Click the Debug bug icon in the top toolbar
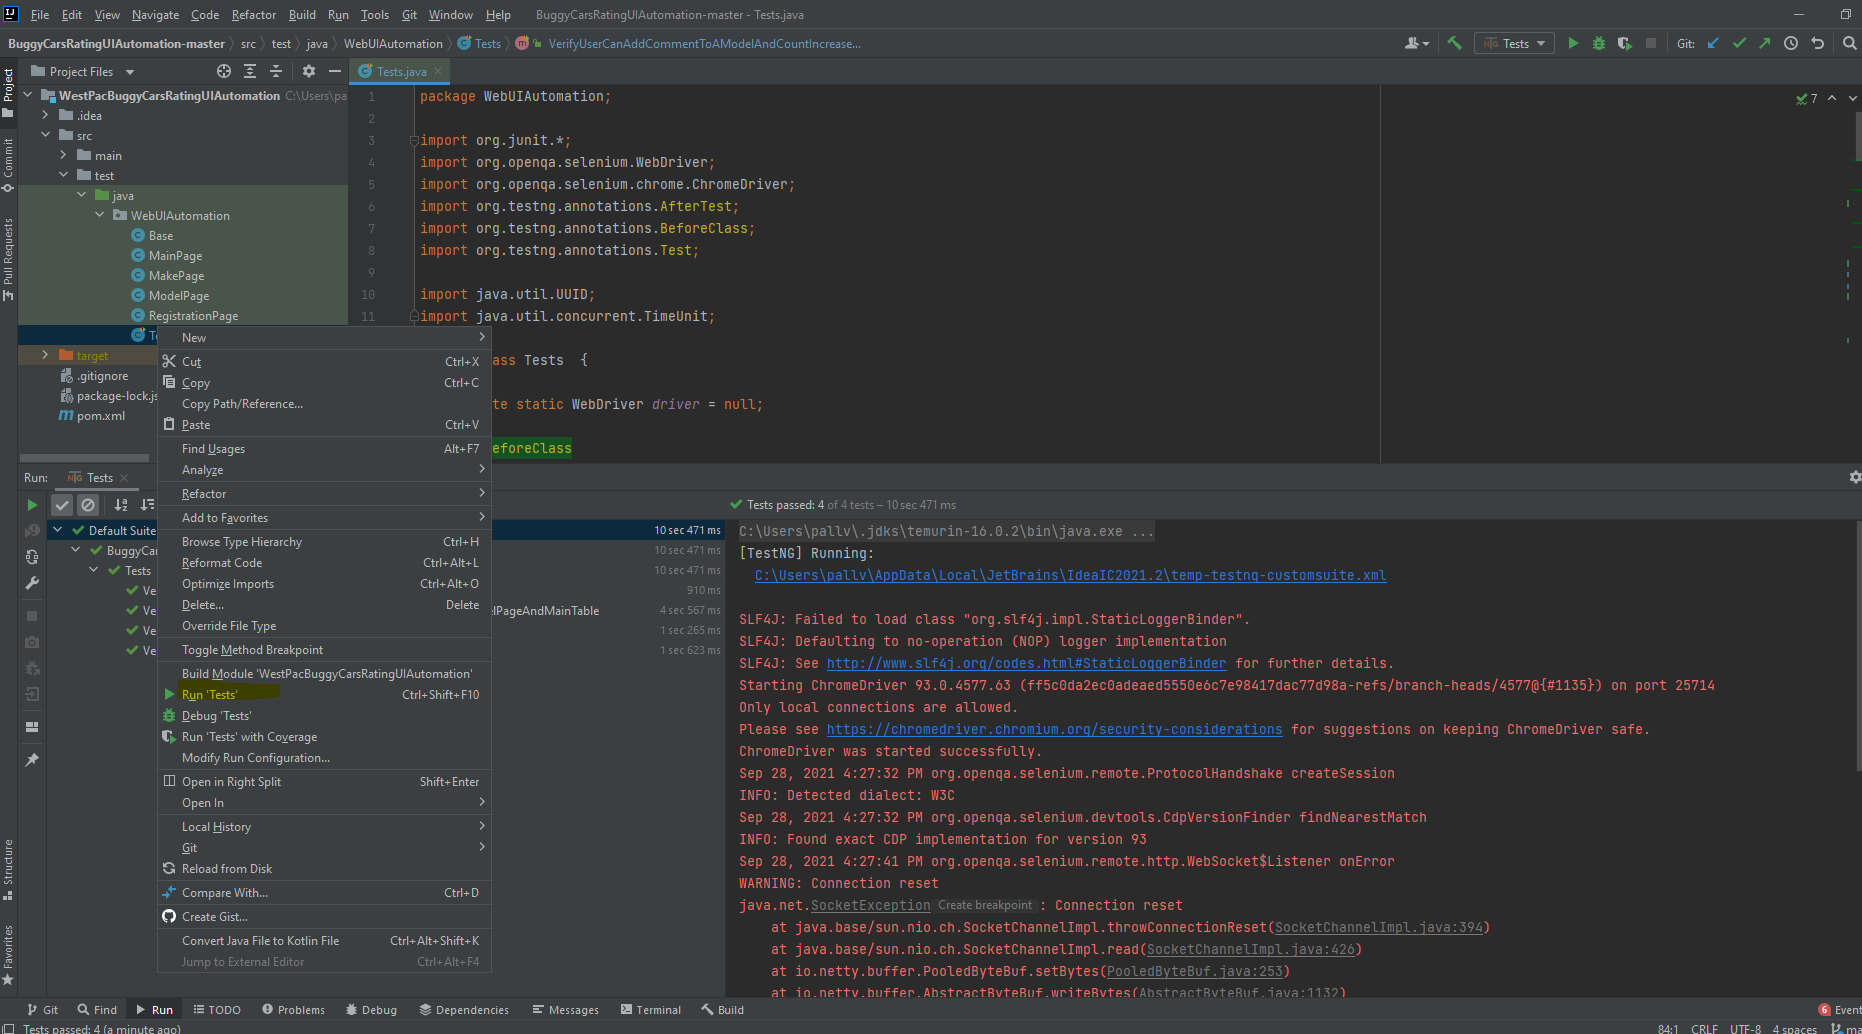 click(1598, 43)
